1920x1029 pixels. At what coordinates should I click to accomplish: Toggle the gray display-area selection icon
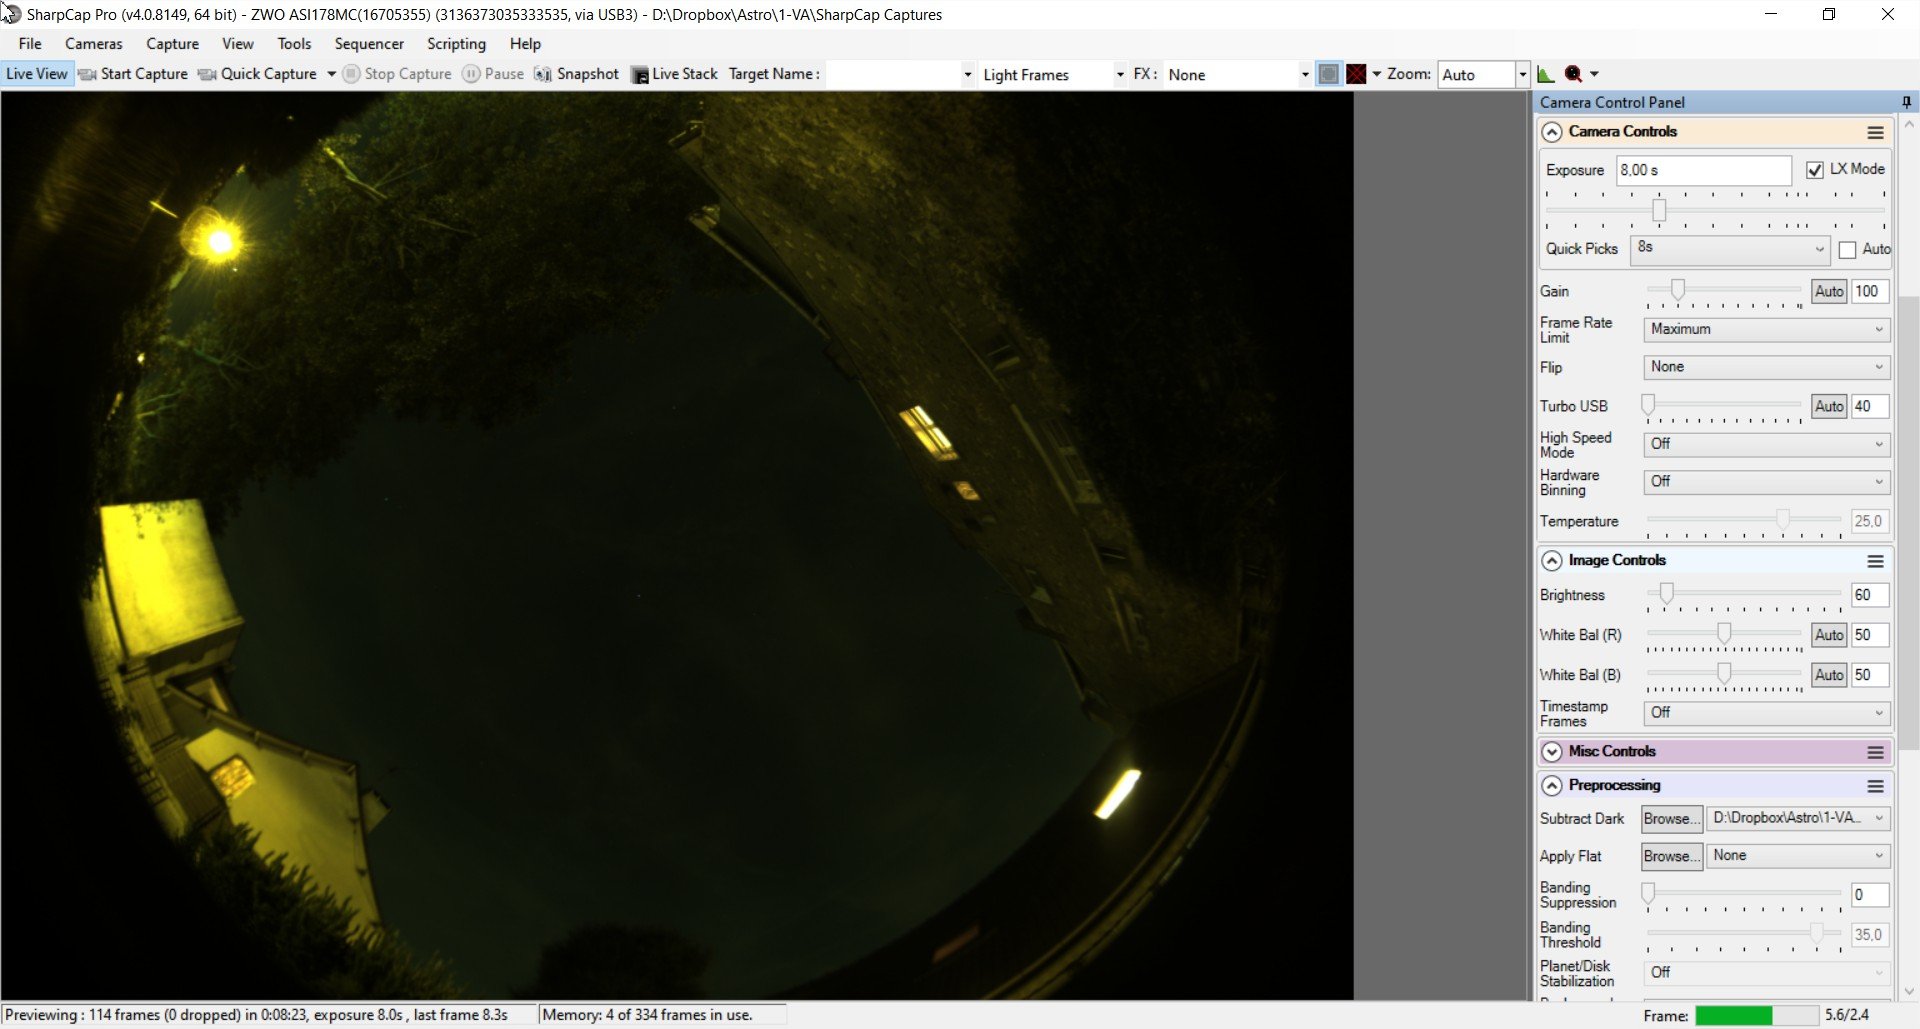pos(1328,74)
